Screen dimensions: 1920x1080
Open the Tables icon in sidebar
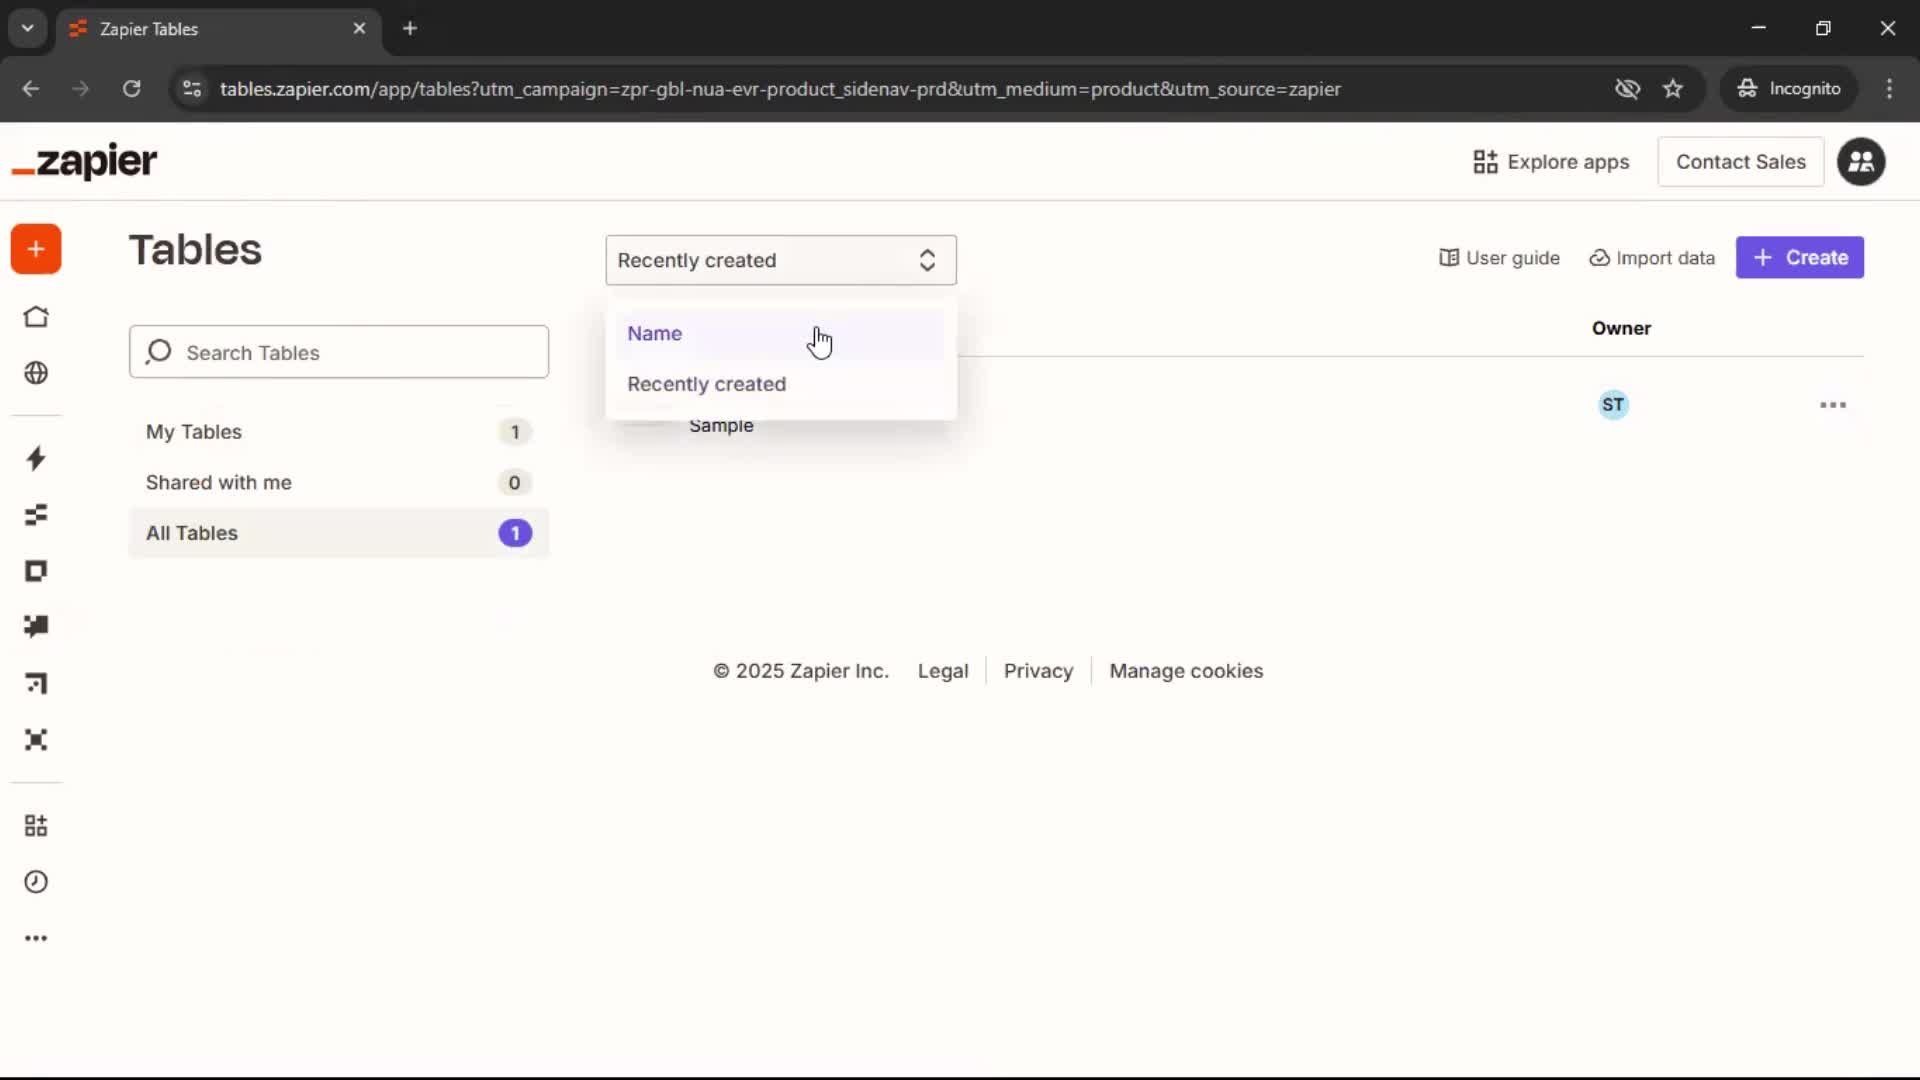[x=36, y=515]
